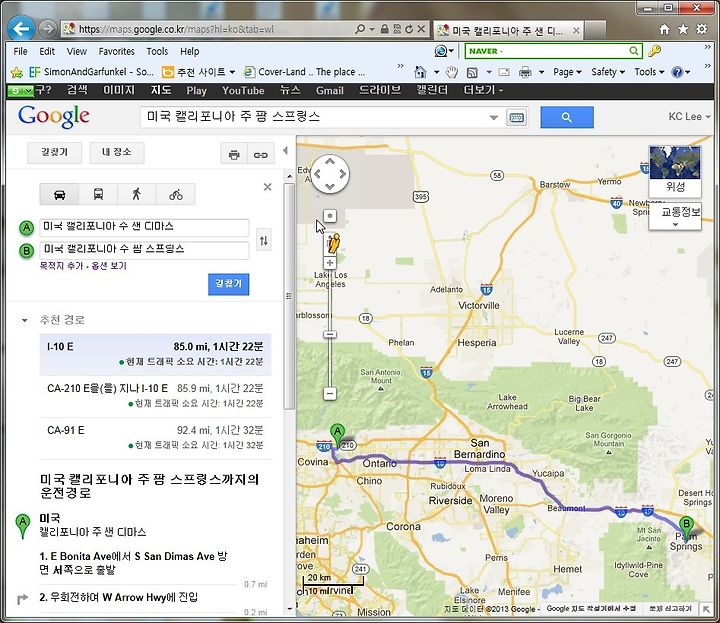Screen dimensions: 720x623
Task: Click the command bar Home page icon
Action: (x=420, y=72)
